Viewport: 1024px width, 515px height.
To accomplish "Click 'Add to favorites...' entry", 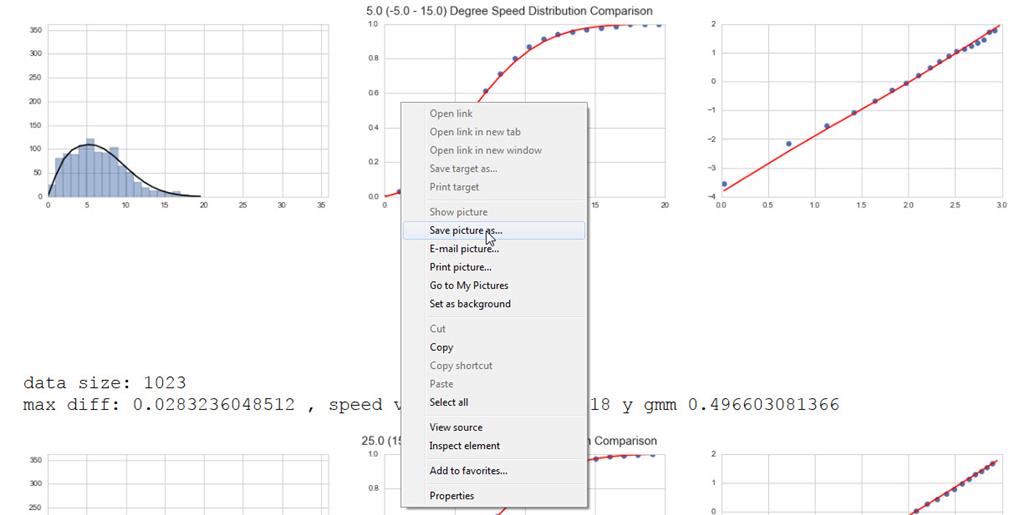I will pos(494,471).
